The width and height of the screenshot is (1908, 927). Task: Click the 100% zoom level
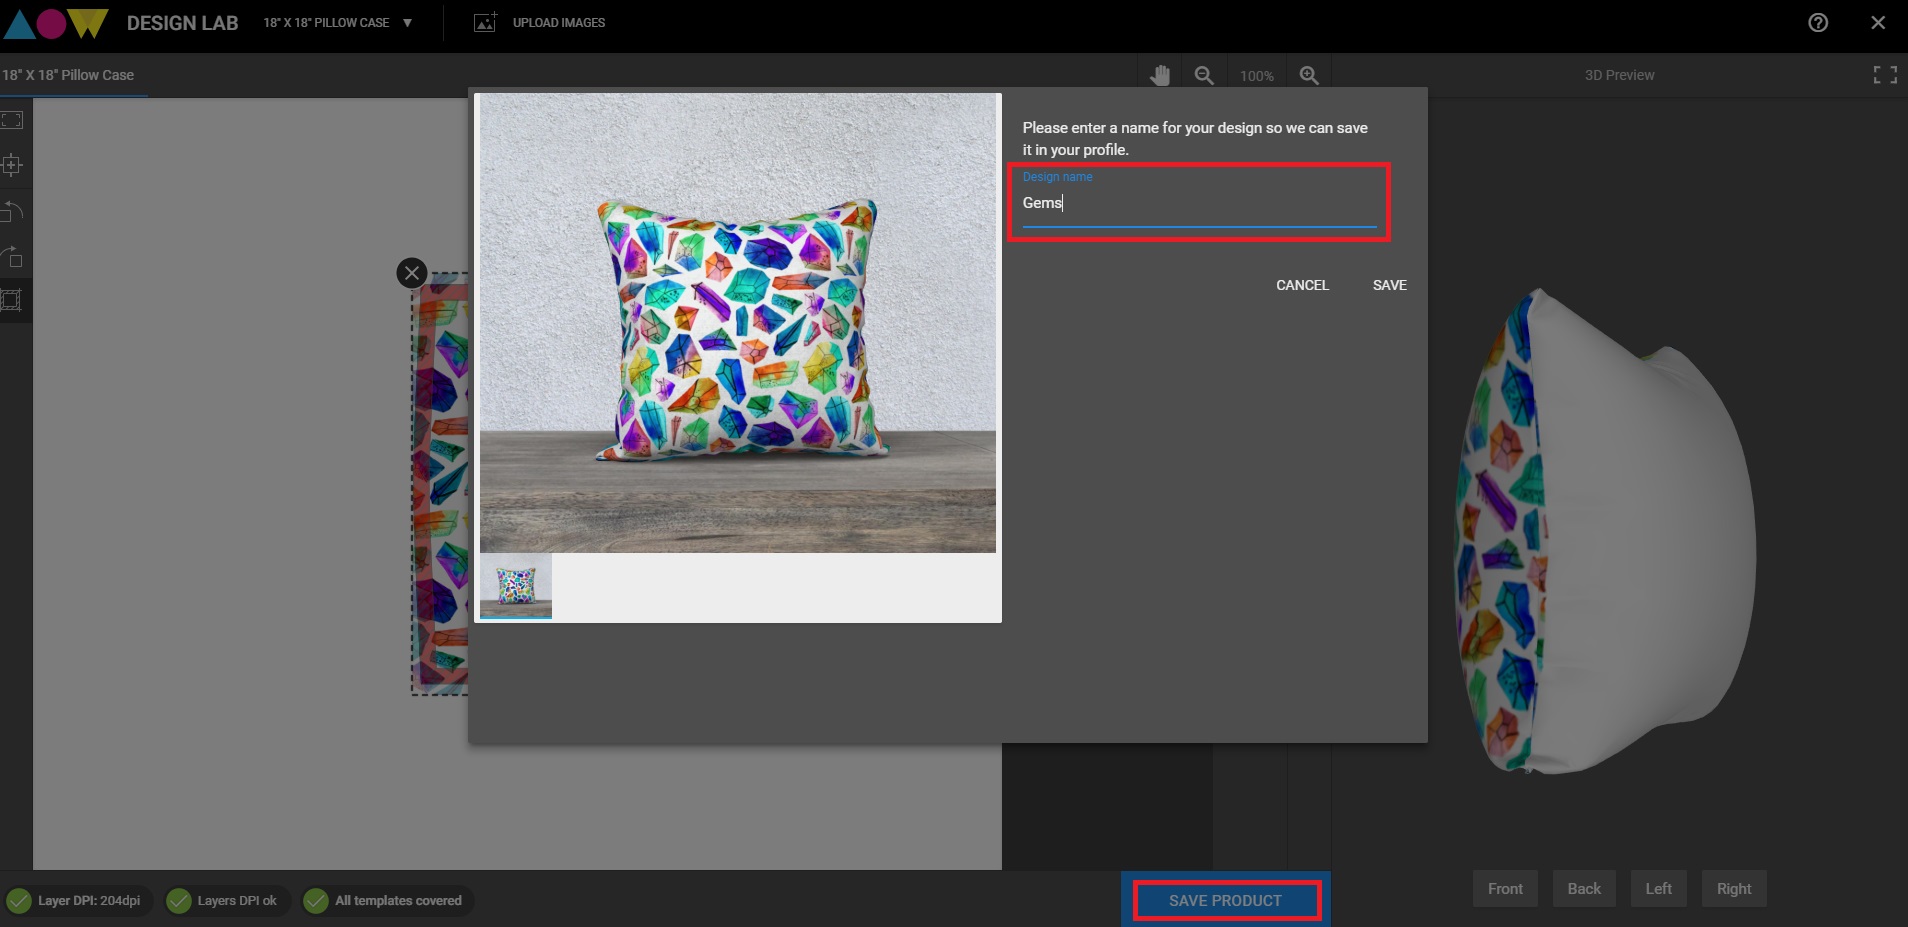pyautogui.click(x=1257, y=76)
